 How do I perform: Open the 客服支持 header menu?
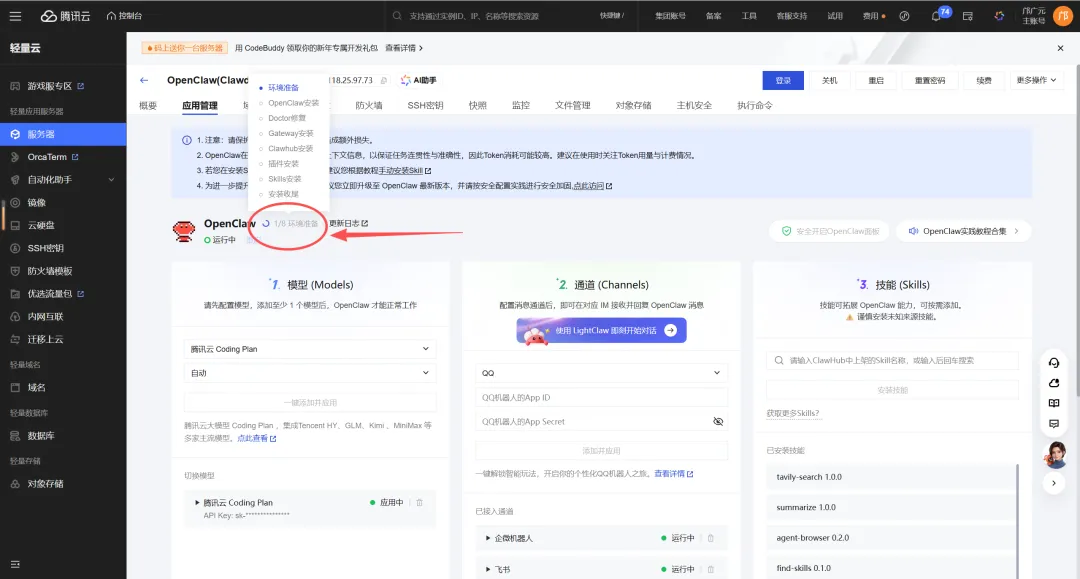pyautogui.click(x=791, y=16)
